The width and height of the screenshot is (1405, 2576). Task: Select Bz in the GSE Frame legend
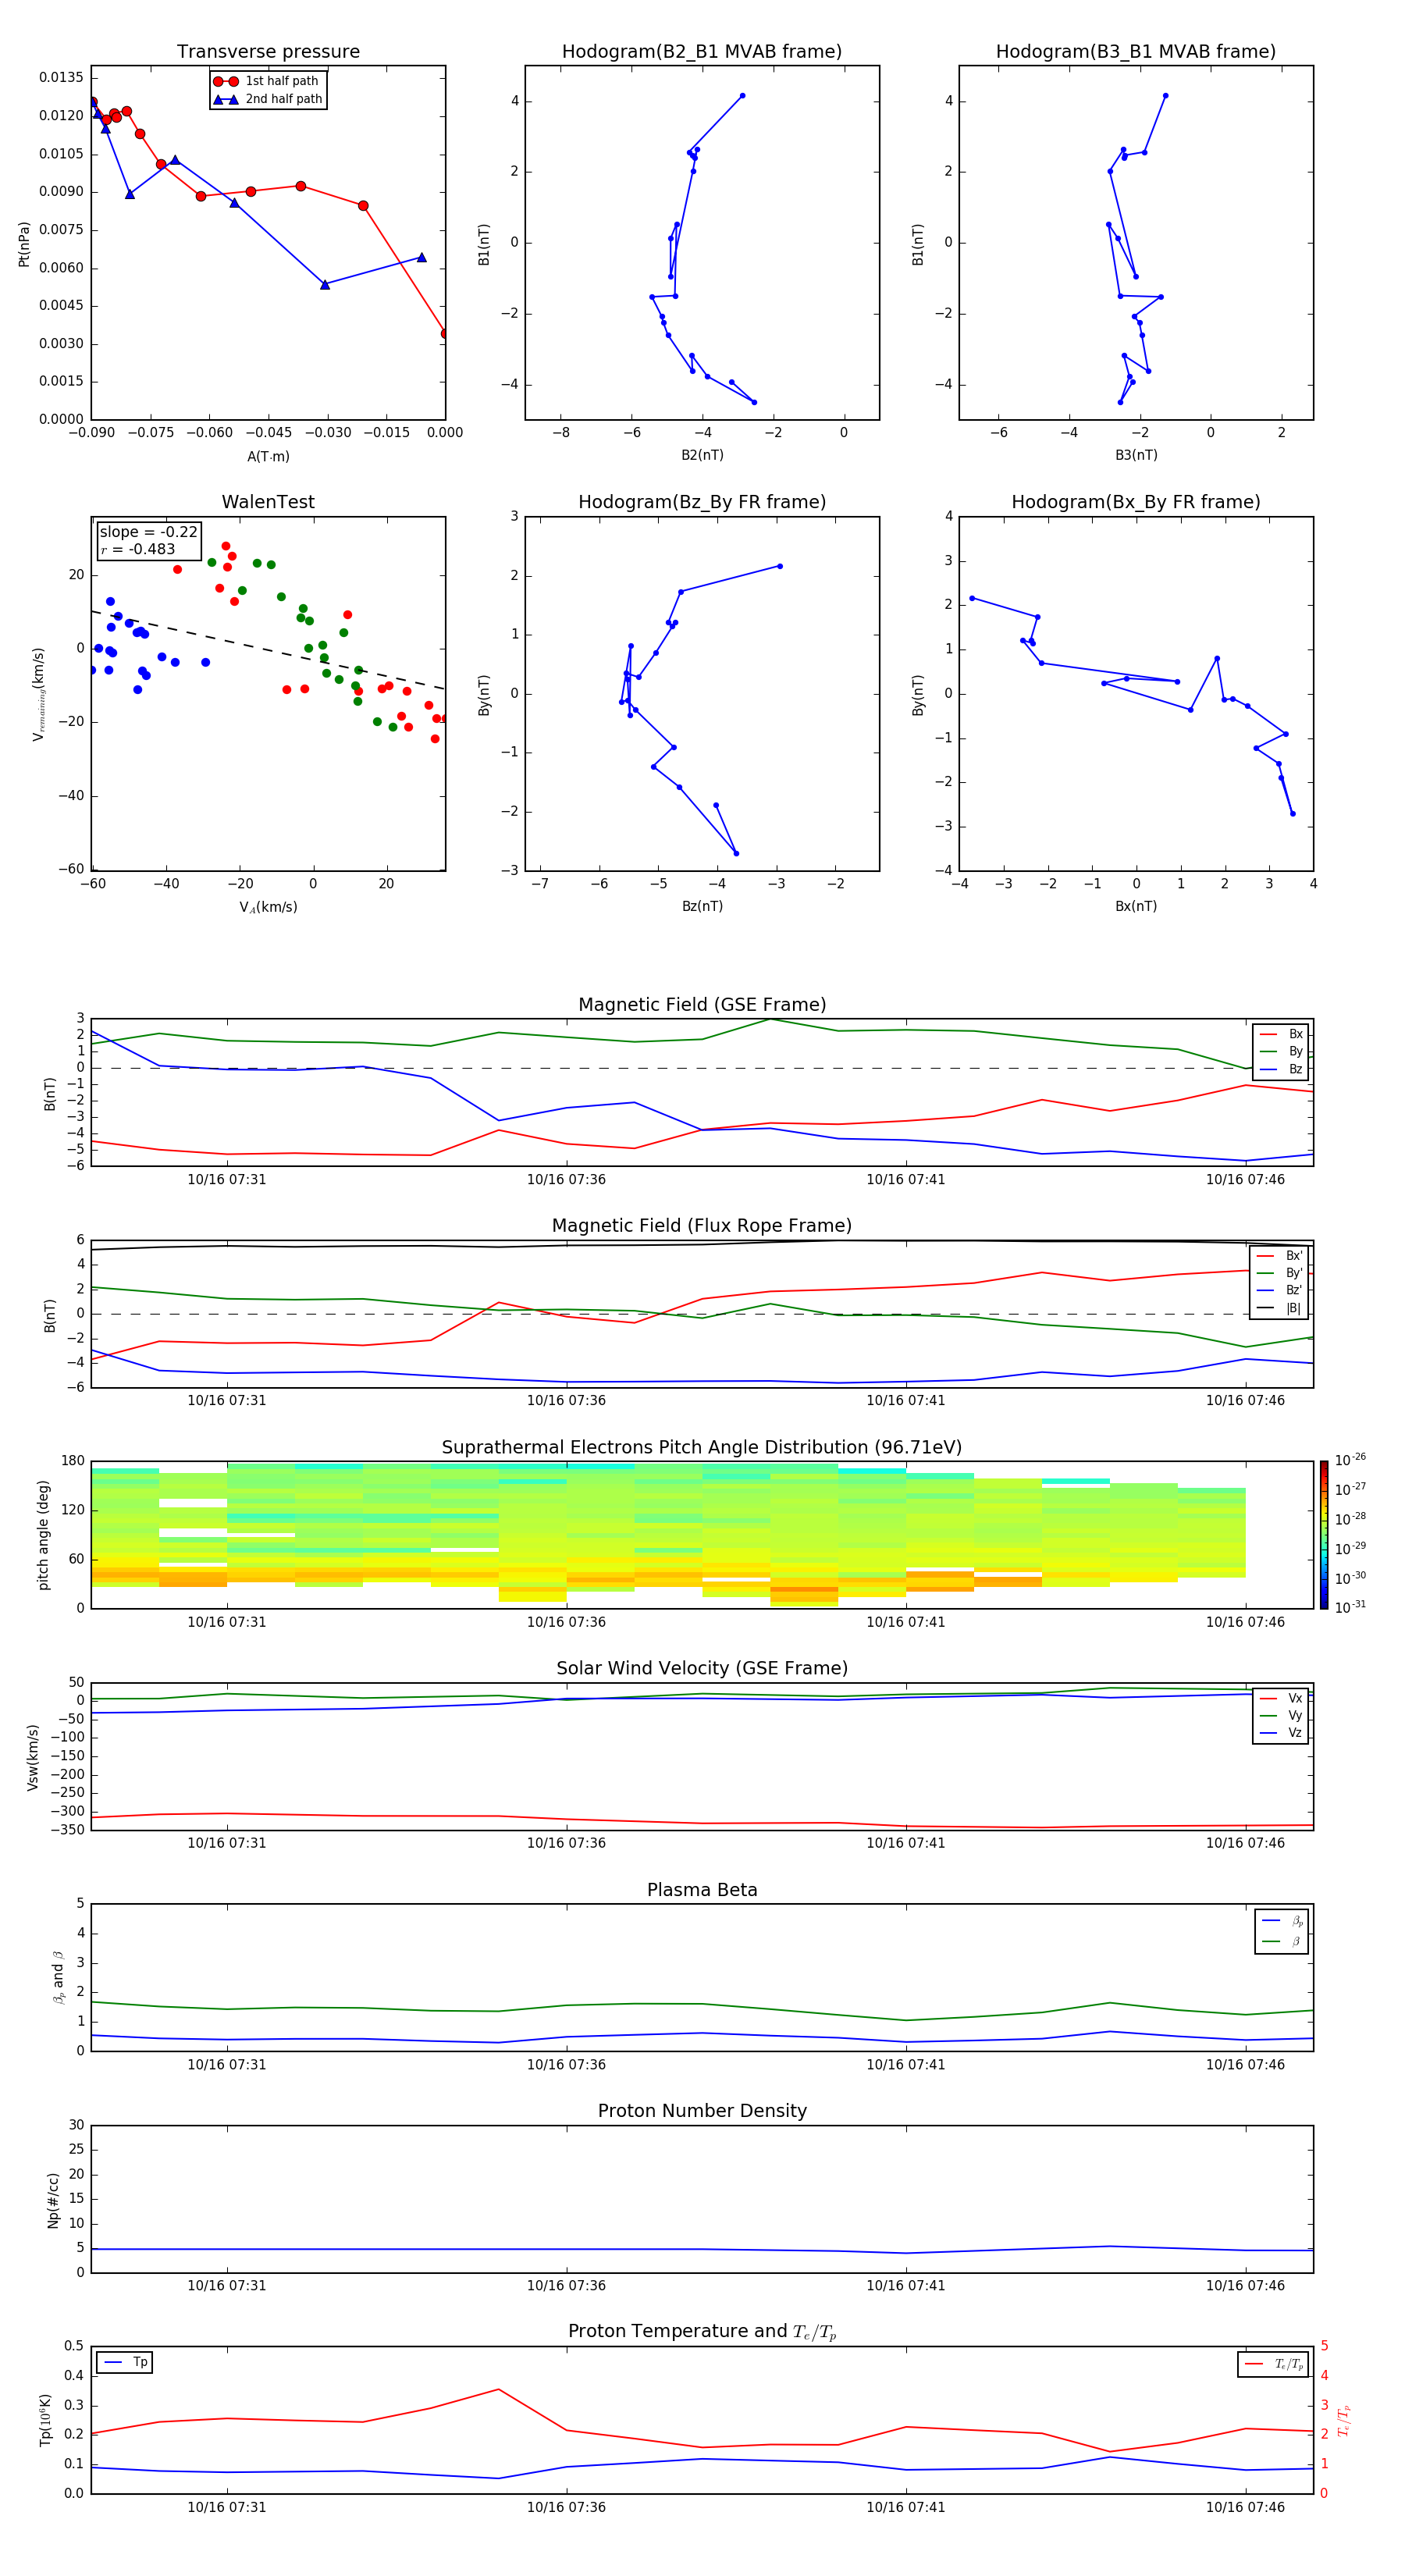point(1281,1069)
